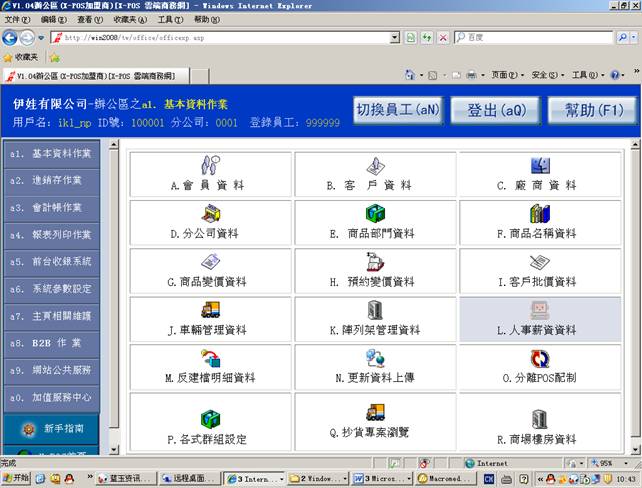The width and height of the screenshot is (642, 488).
Task: Switch to a6. 系統參數設定 sidebar item
Action: pos(51,288)
